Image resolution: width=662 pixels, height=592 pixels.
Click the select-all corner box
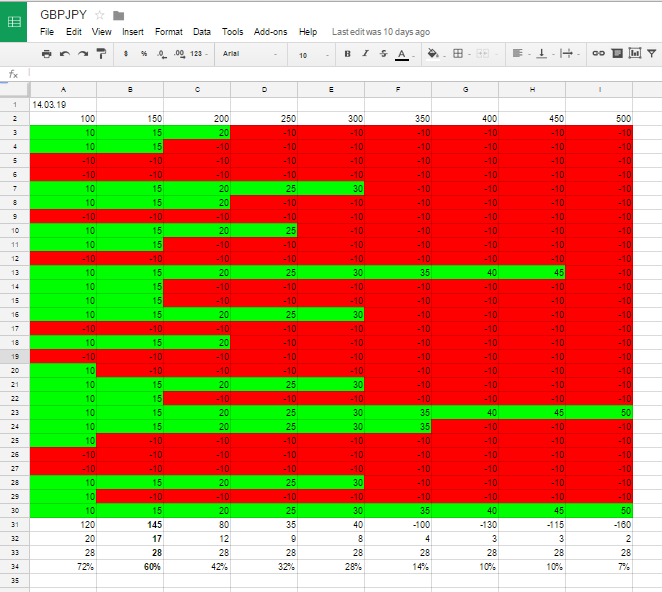coord(15,90)
